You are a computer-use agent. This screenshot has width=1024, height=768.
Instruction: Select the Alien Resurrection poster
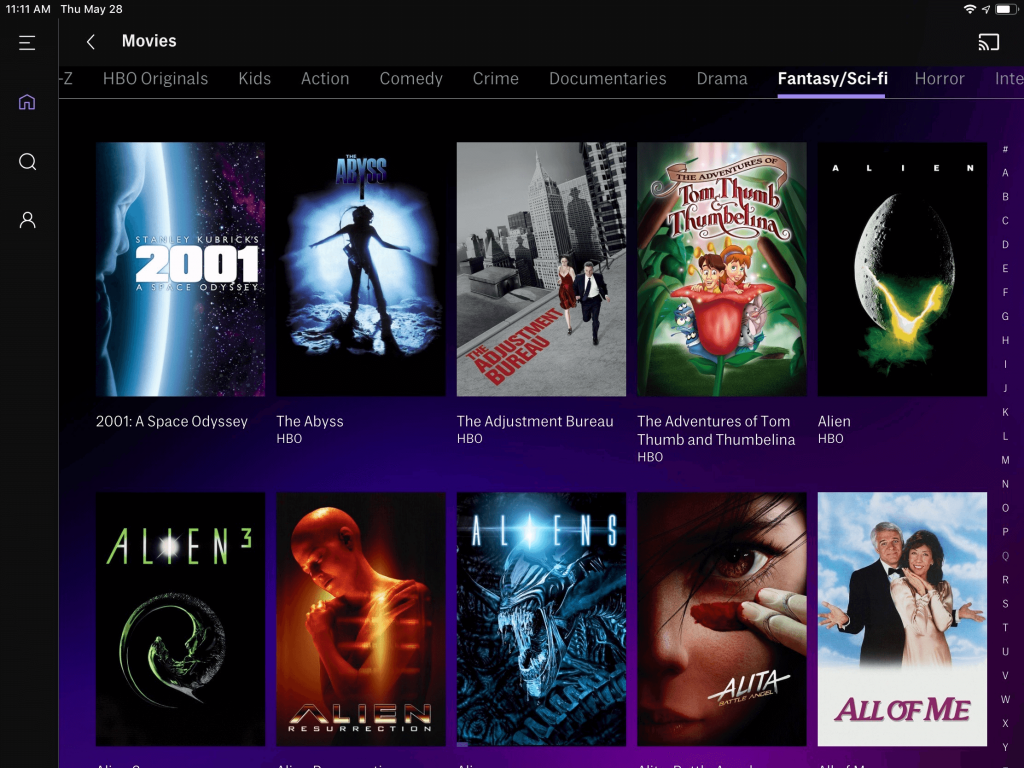pos(361,619)
